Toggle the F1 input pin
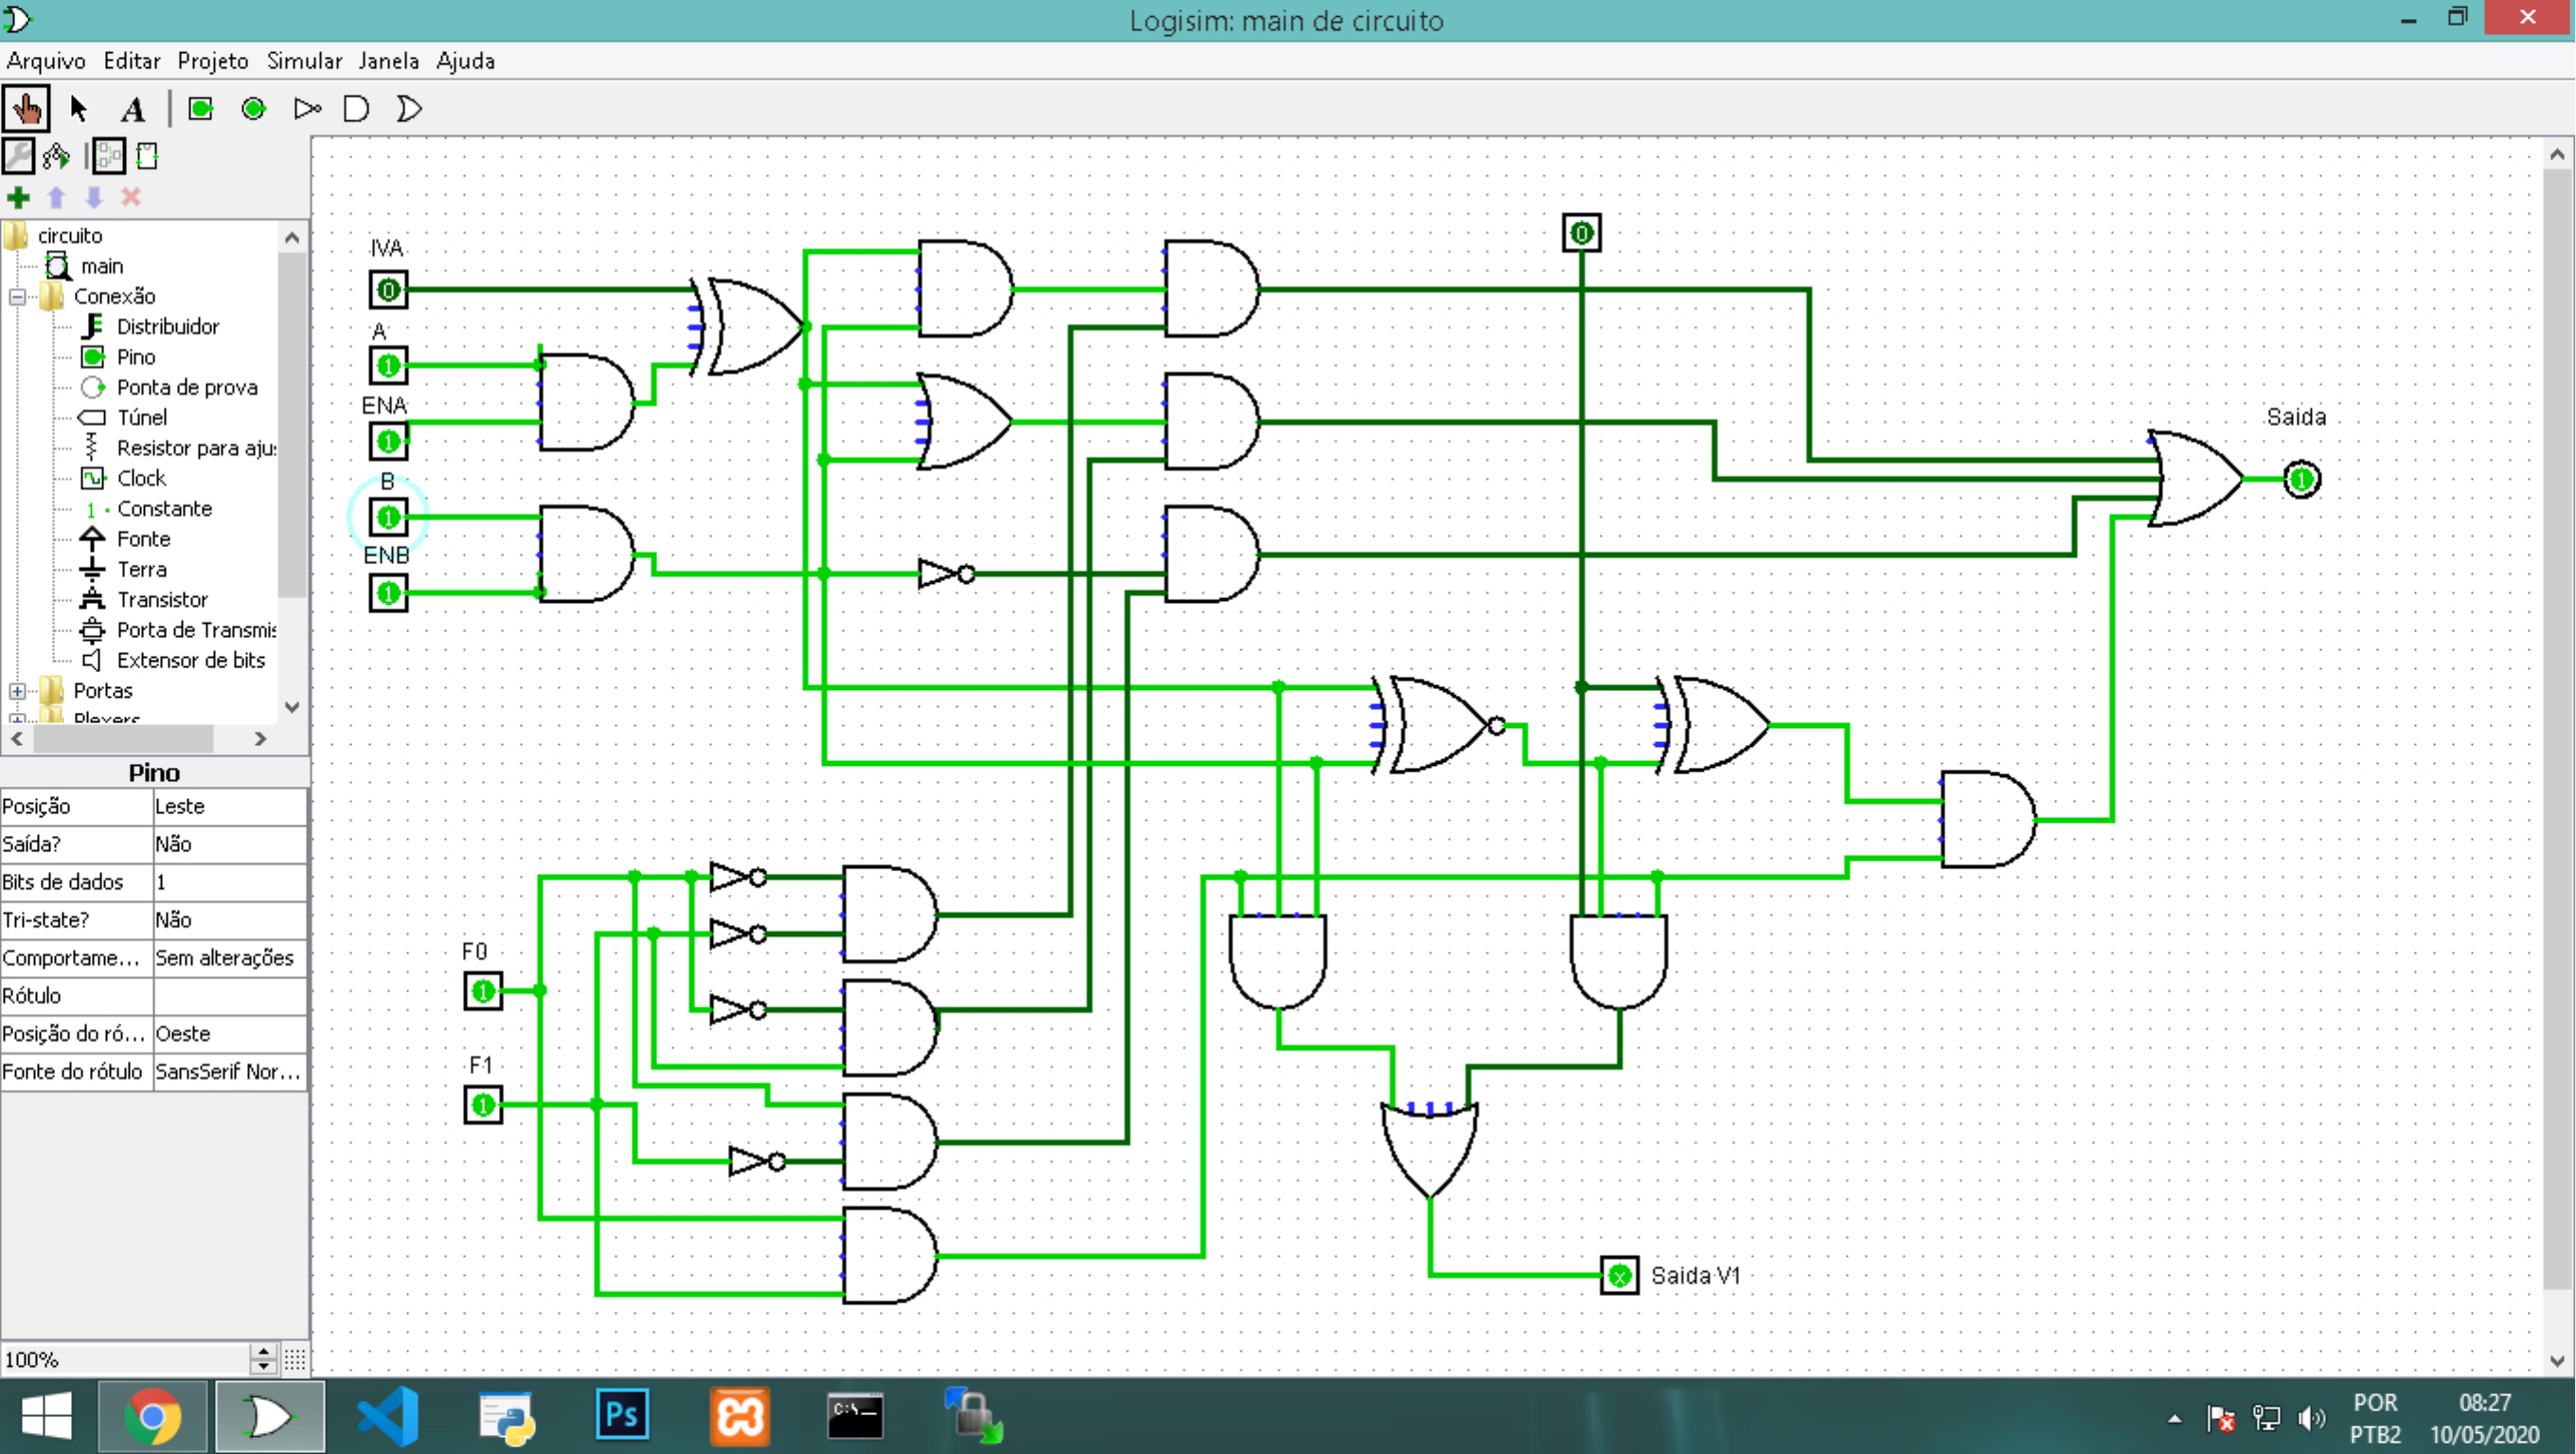2576x1454 pixels. (483, 1105)
